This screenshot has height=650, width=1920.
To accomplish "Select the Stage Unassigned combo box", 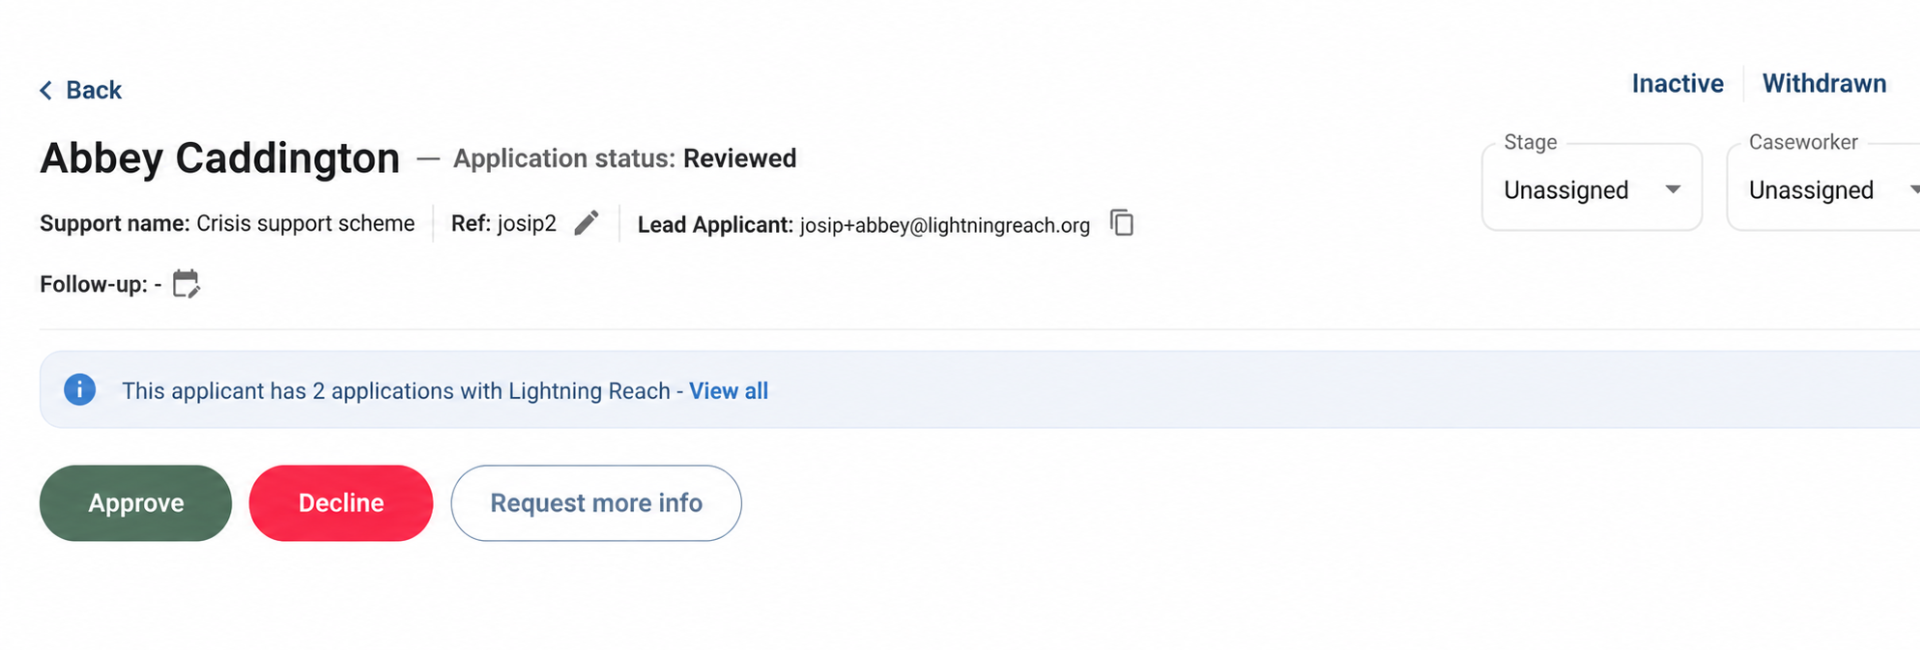I will [1592, 188].
